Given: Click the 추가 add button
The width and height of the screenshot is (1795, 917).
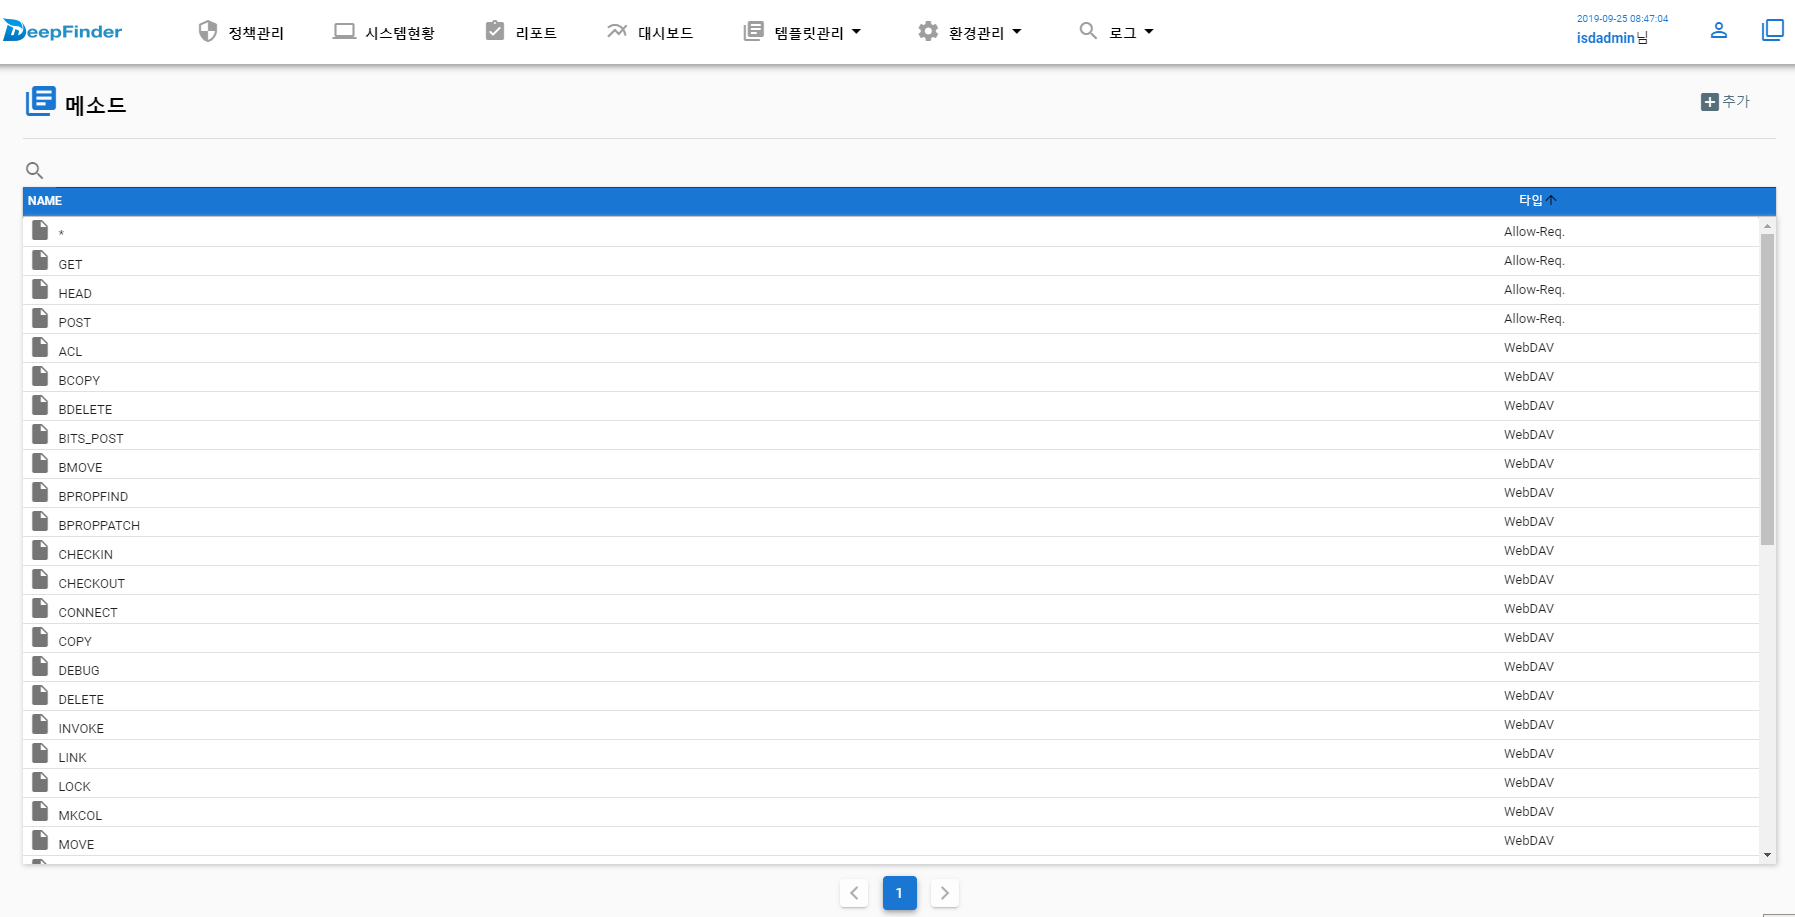Looking at the screenshot, I should 1726,102.
